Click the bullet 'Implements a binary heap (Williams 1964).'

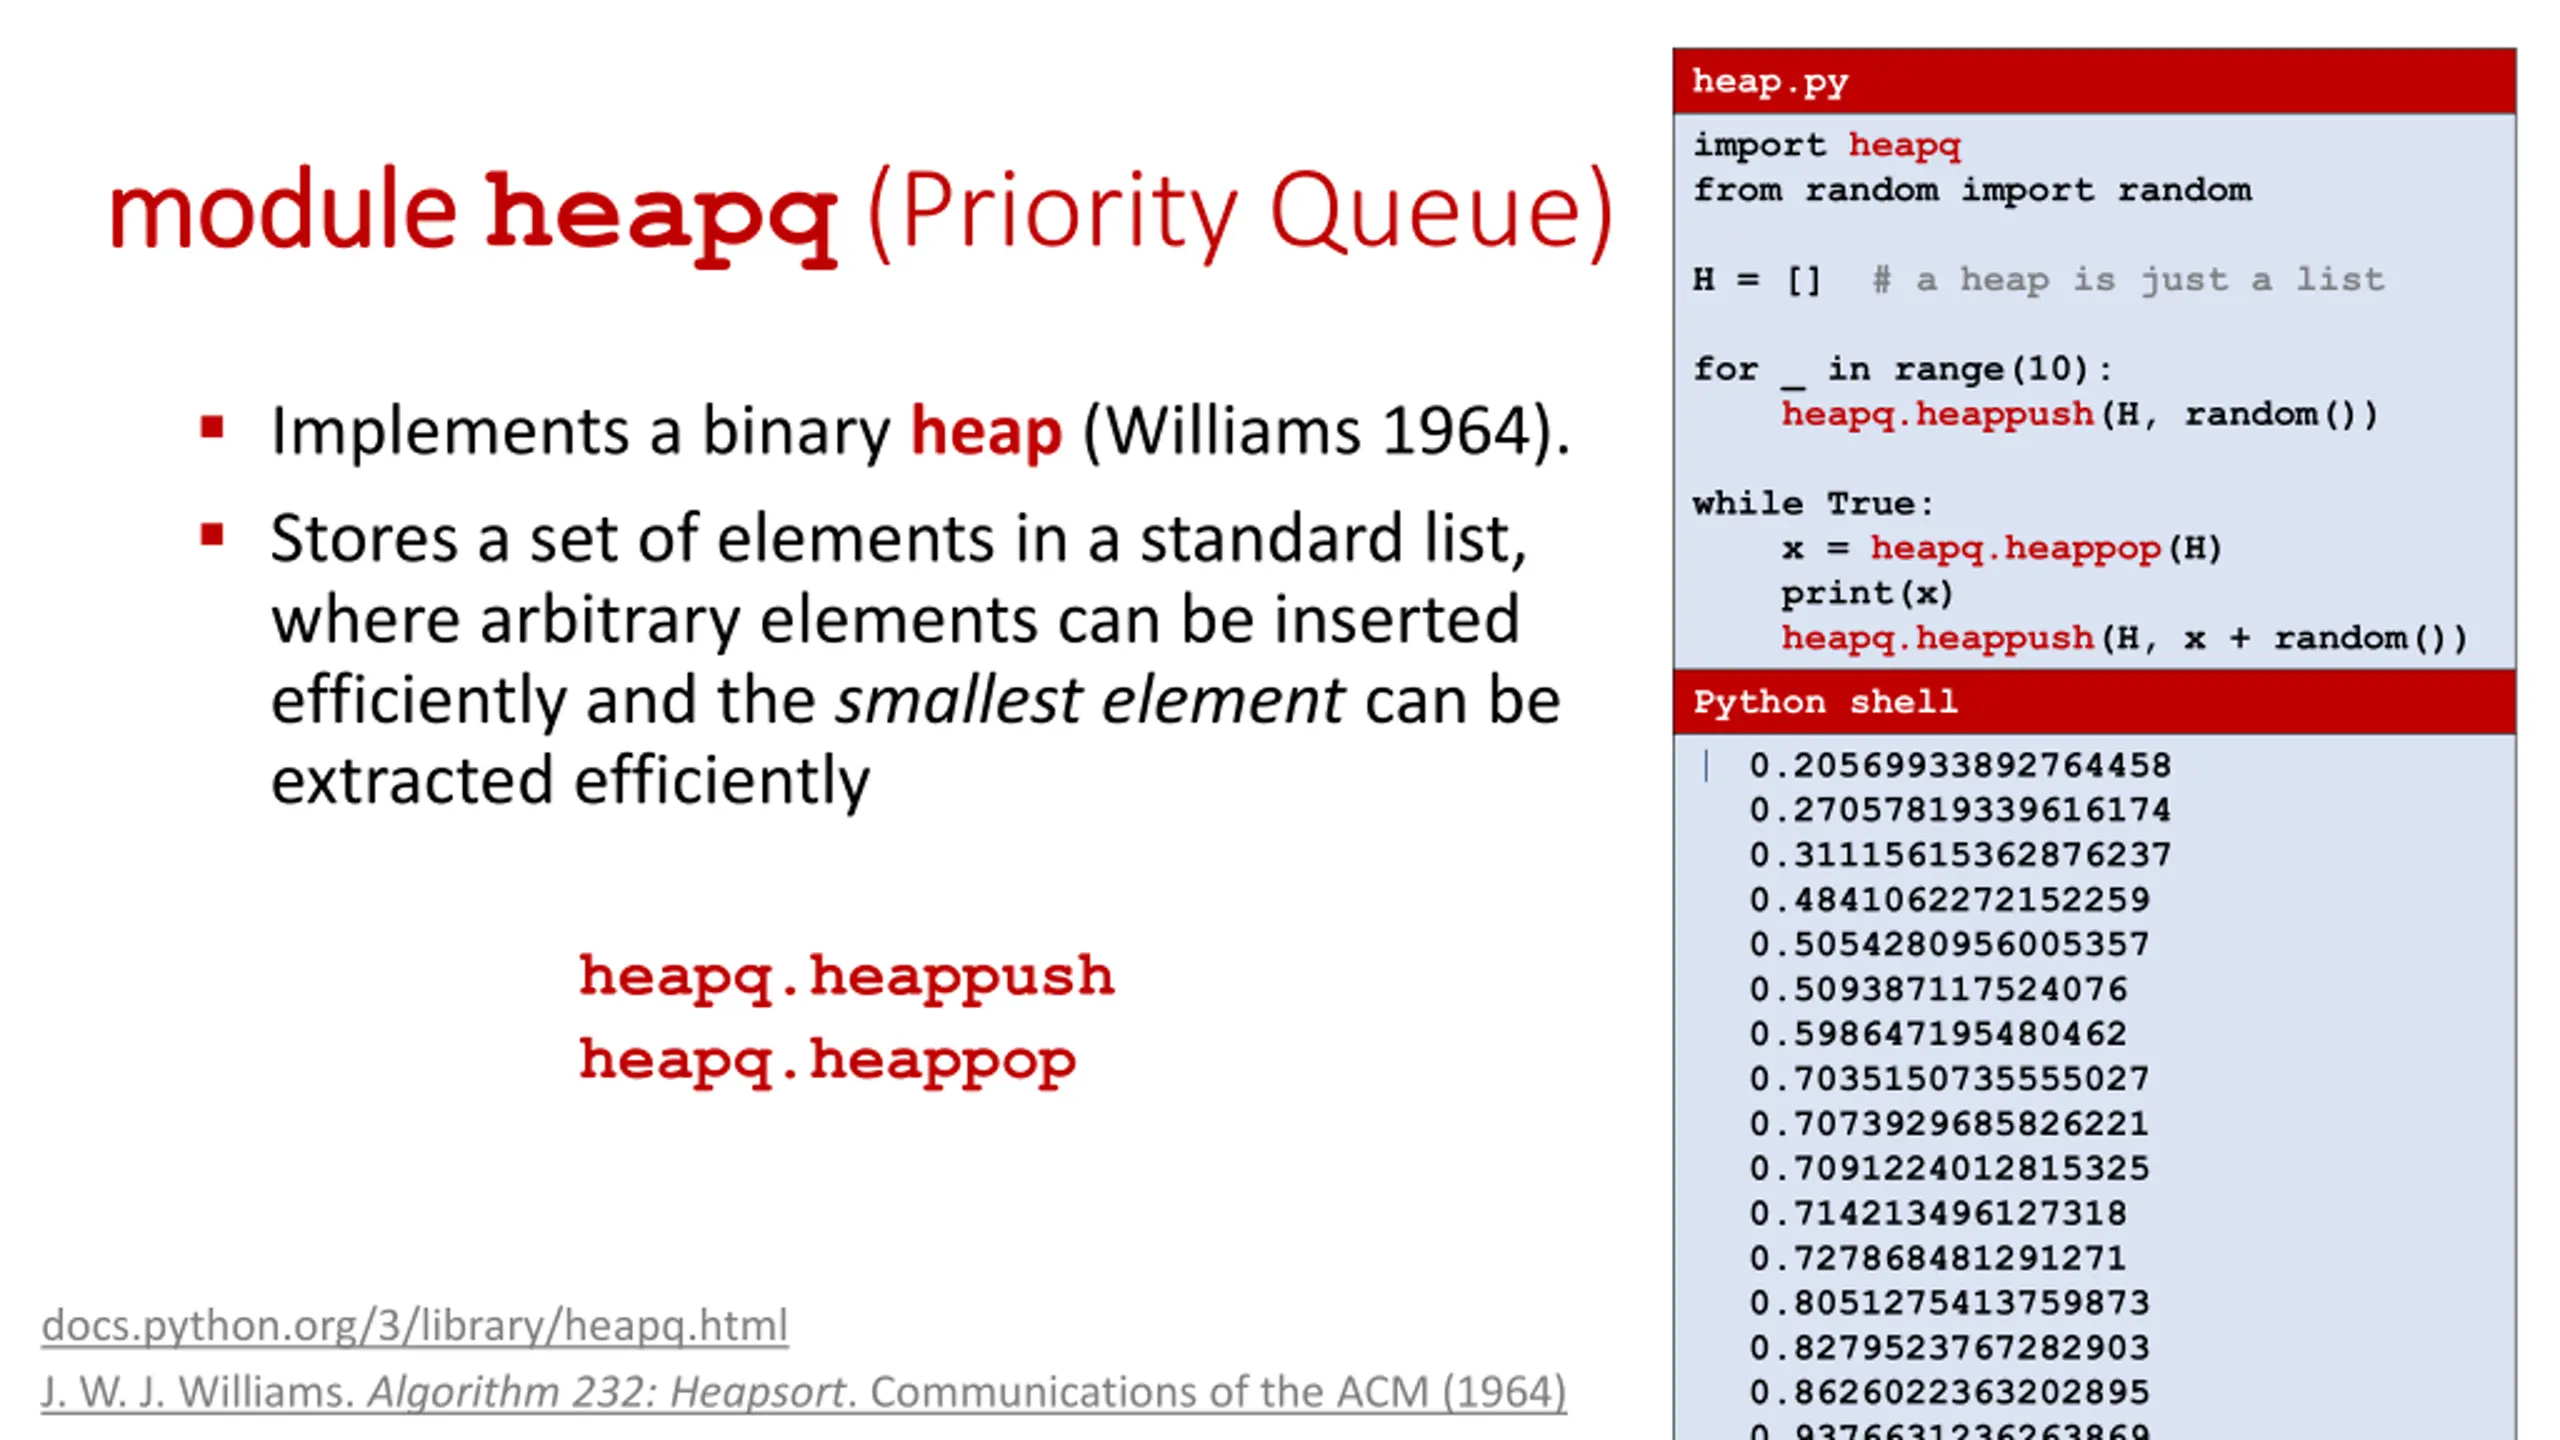coord(920,432)
